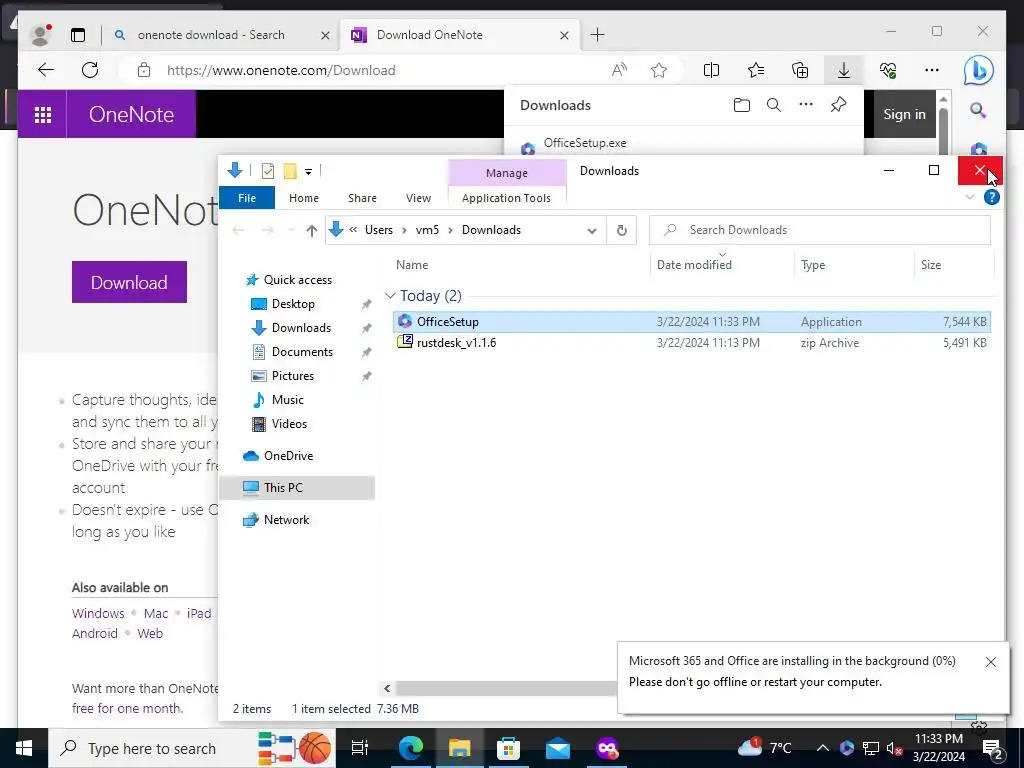Click the Edge Downloads toolbar icon
Viewport: 1024px width, 768px height.
click(844, 70)
